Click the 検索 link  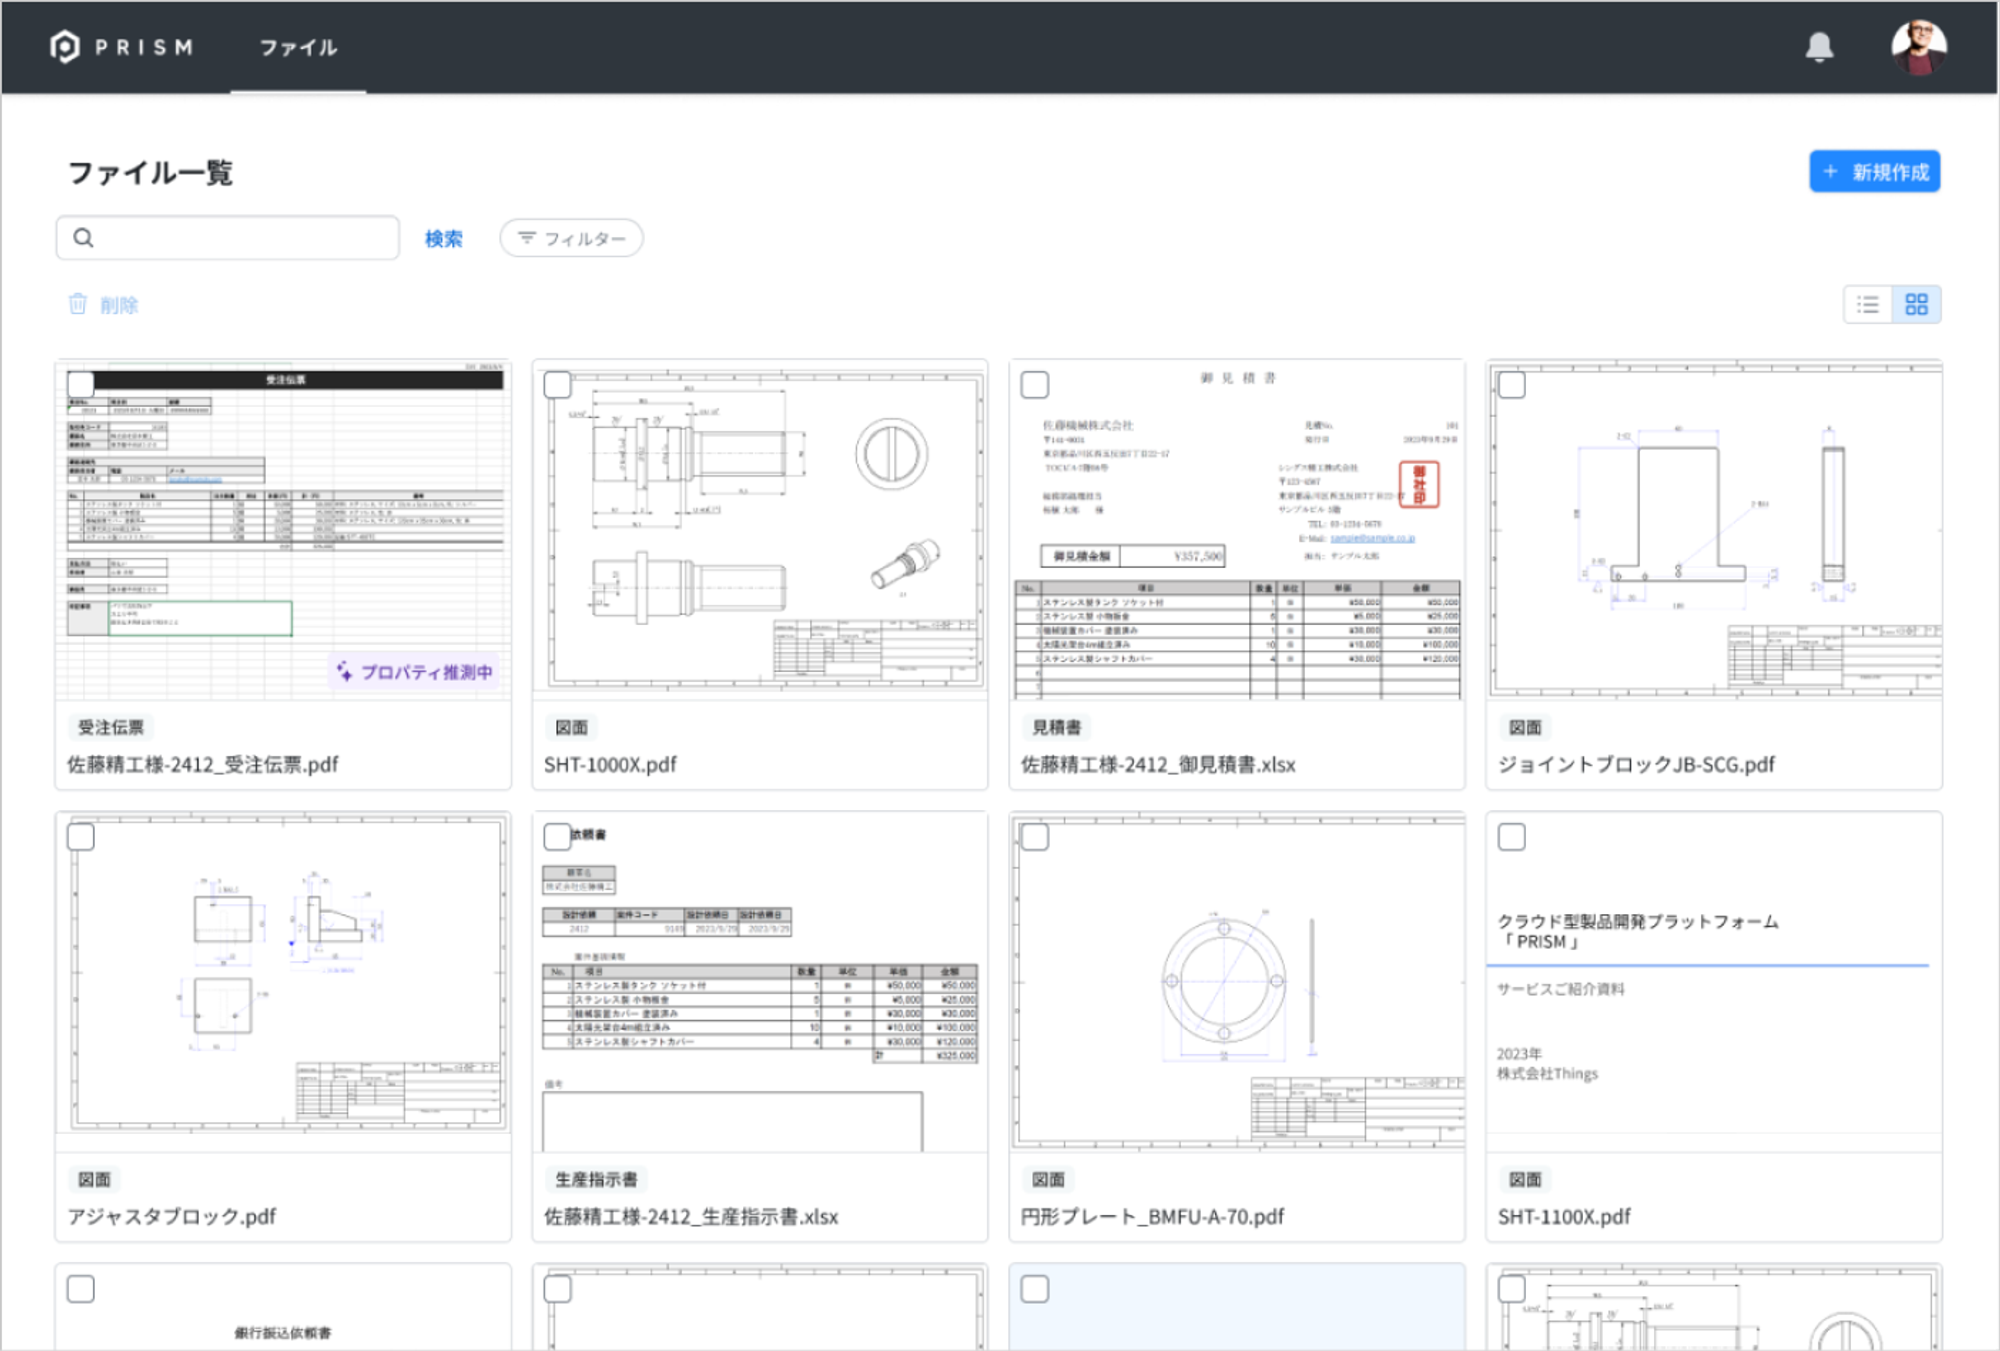coord(444,239)
